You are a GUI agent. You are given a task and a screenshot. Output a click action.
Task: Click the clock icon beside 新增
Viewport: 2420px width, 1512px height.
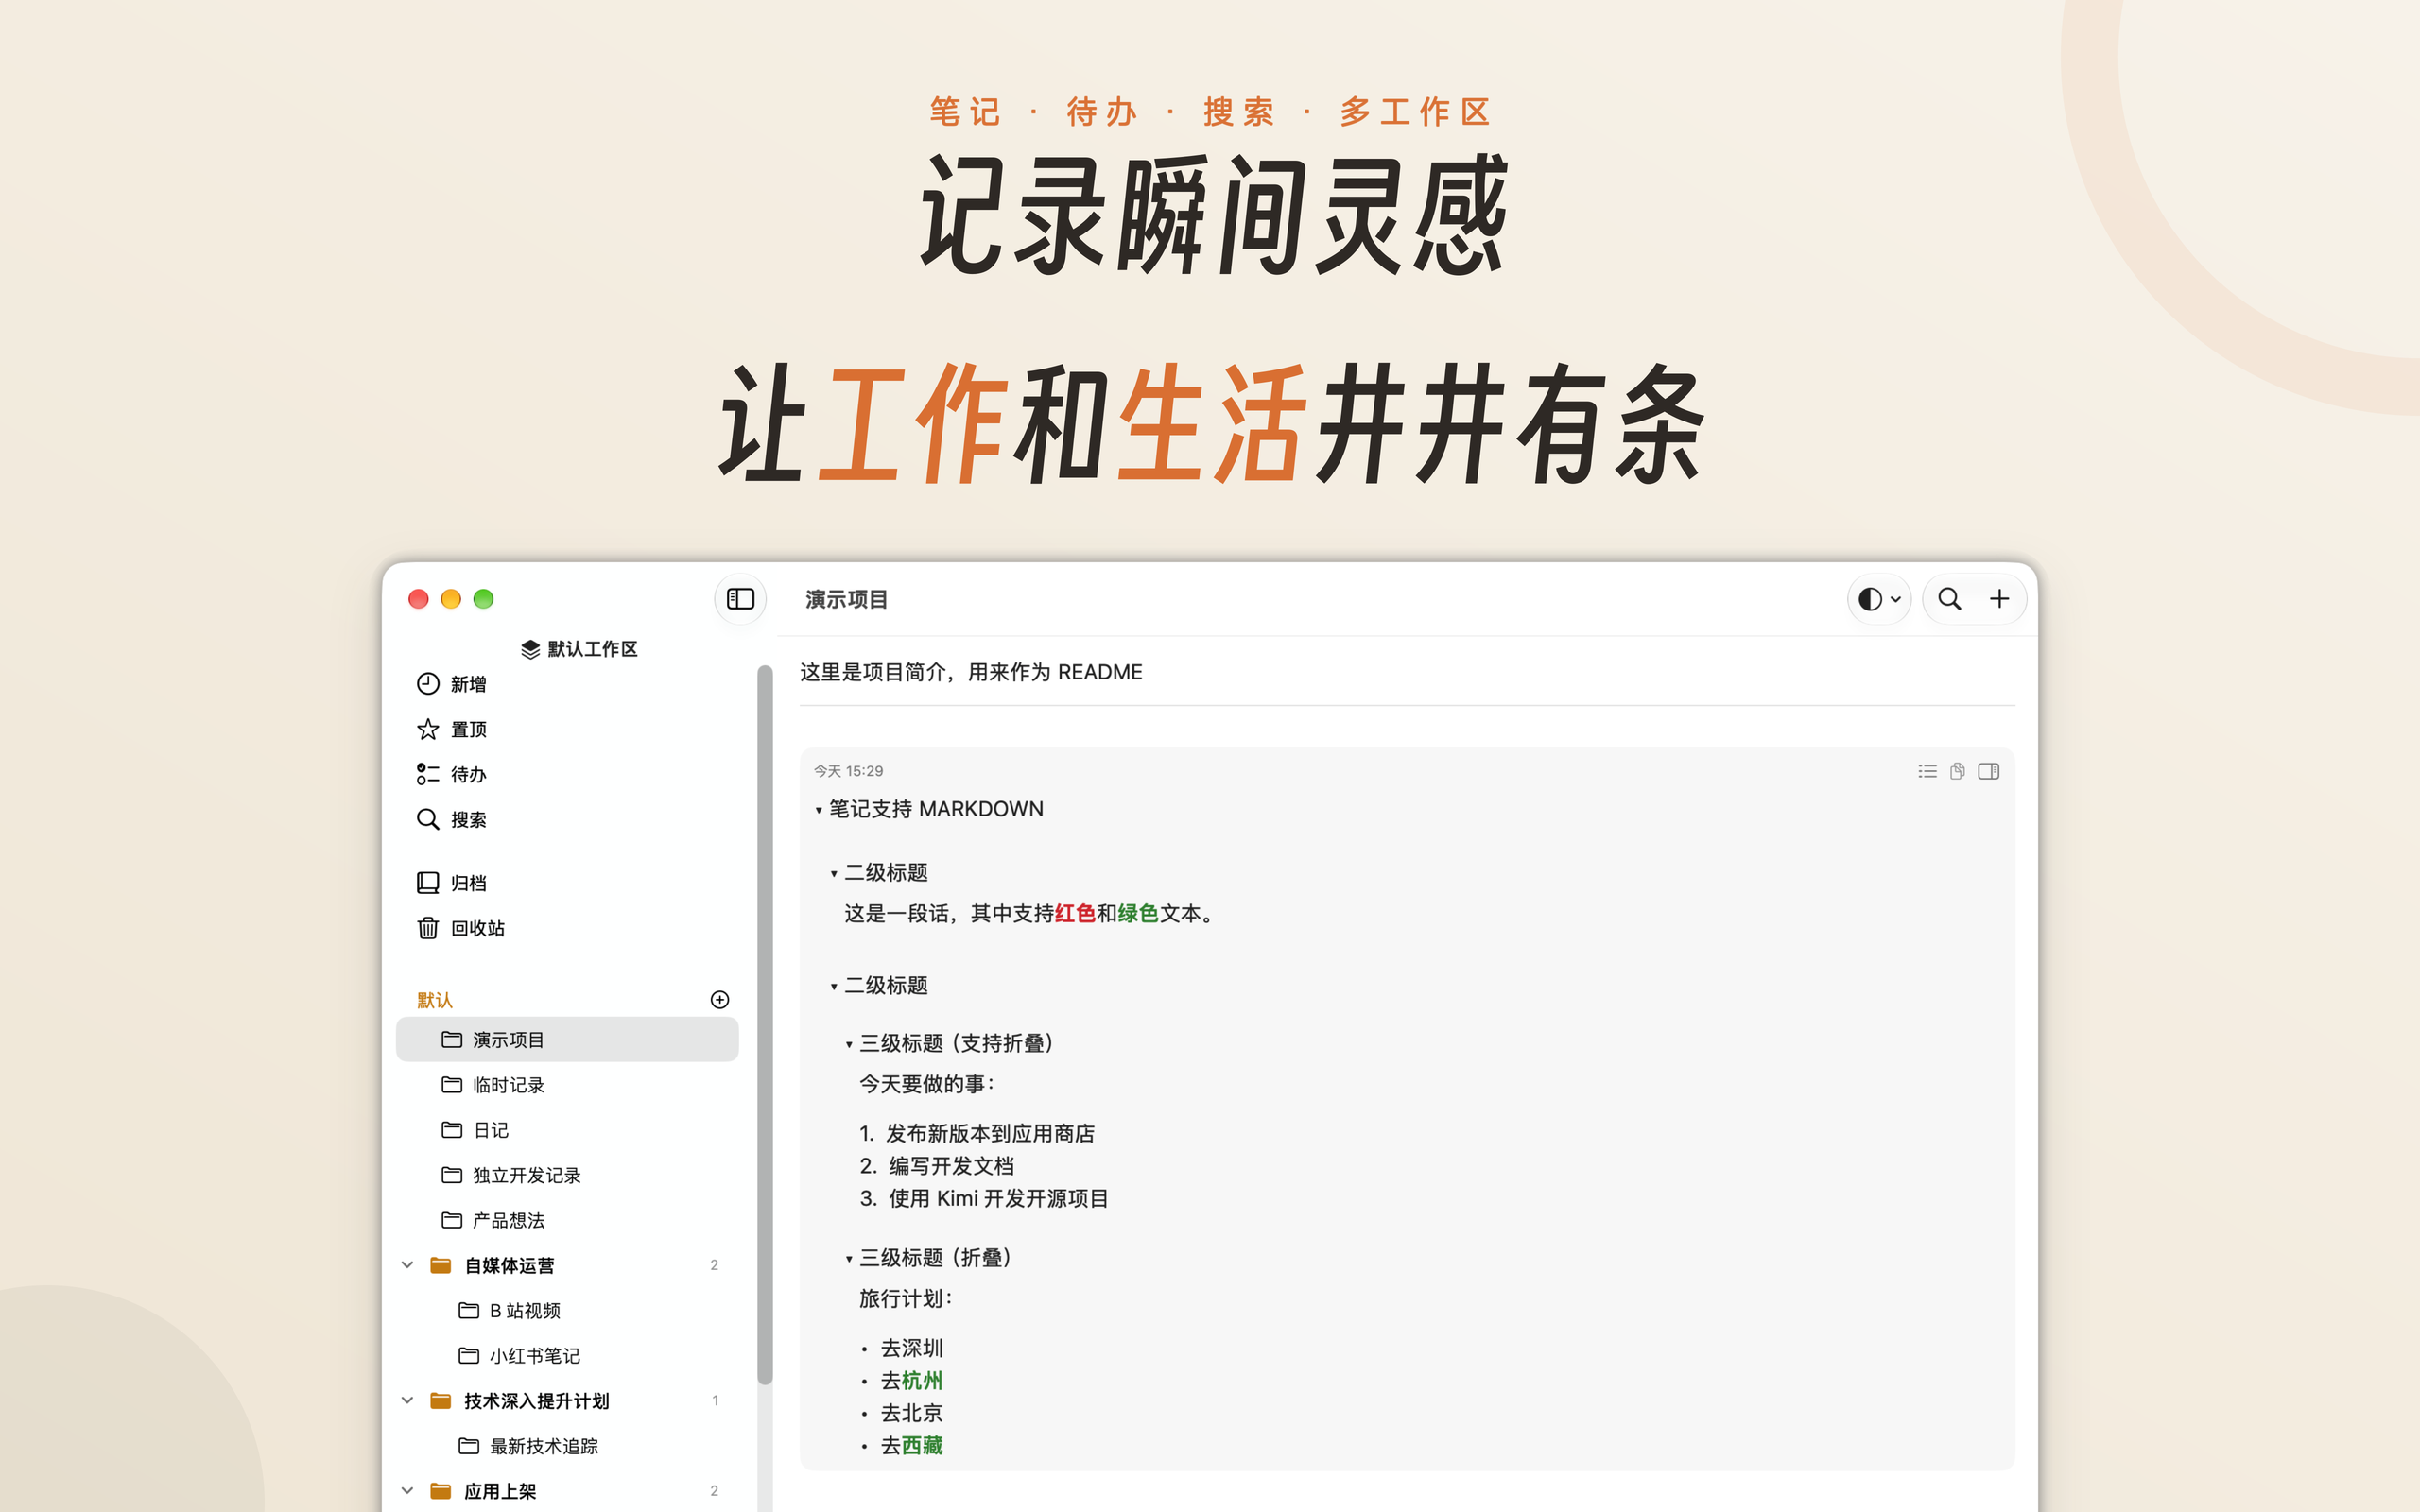428,684
